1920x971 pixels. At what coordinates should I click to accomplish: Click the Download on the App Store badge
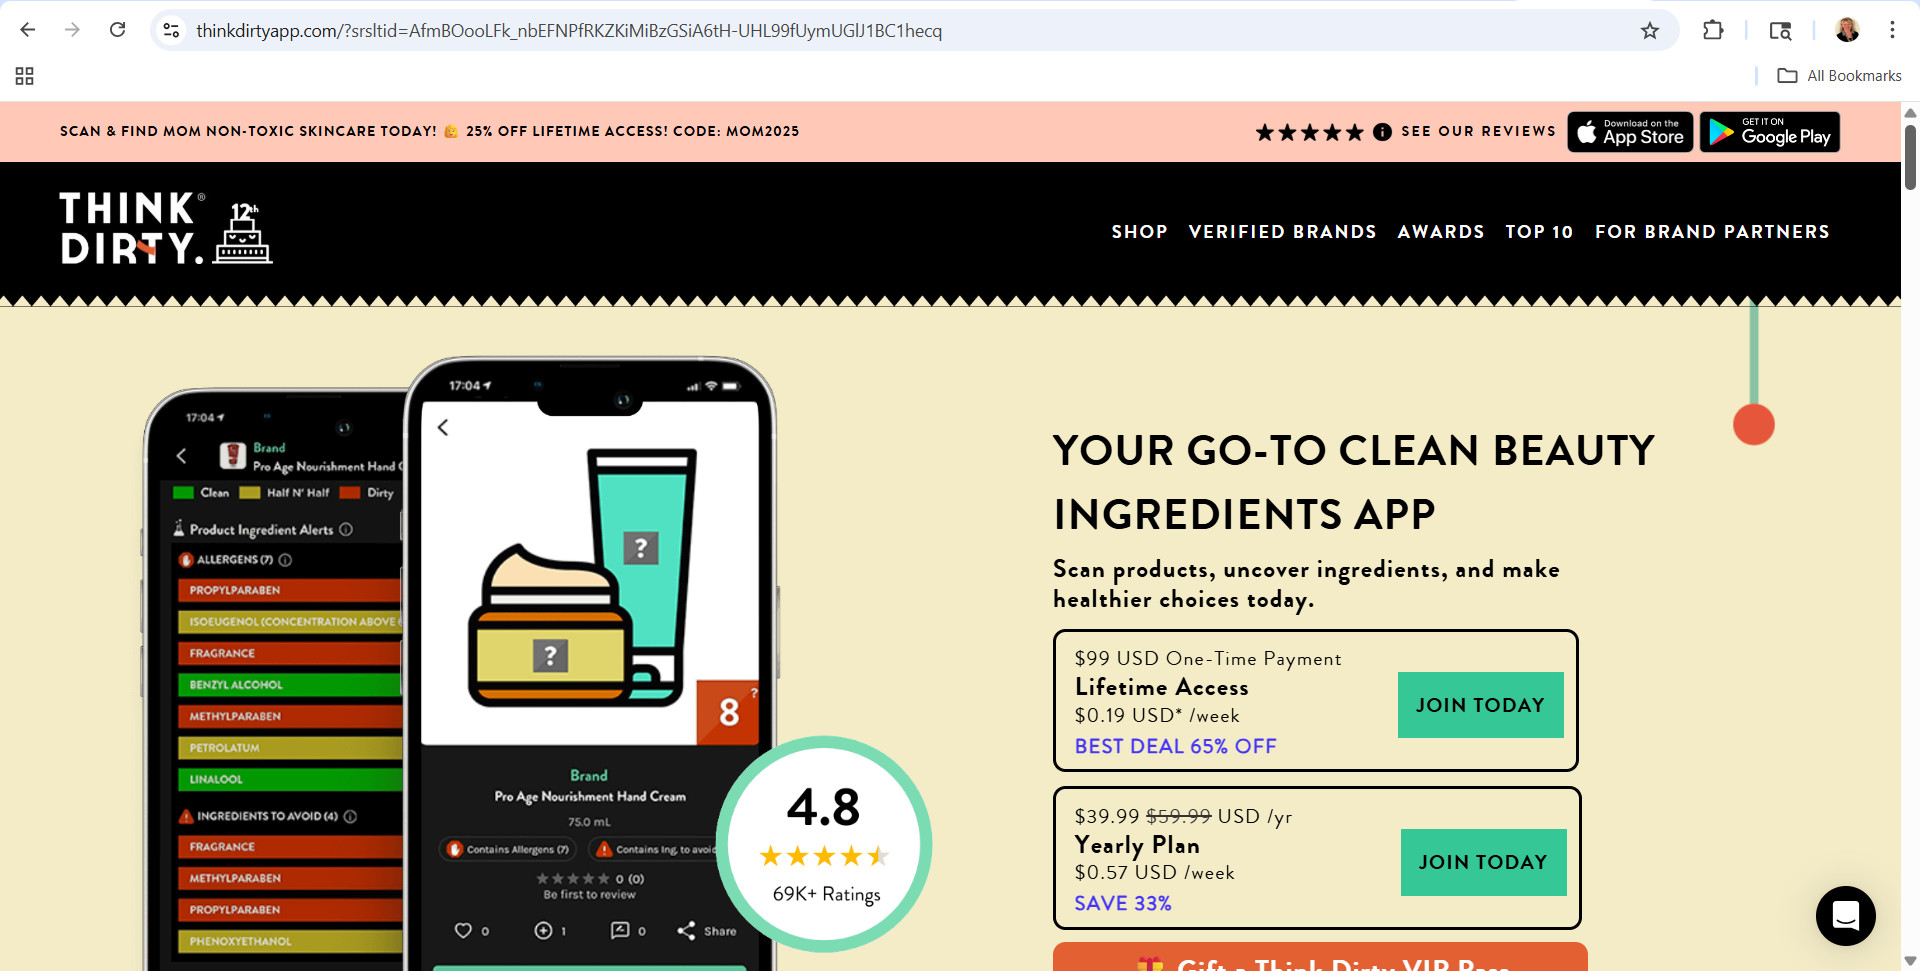point(1629,131)
